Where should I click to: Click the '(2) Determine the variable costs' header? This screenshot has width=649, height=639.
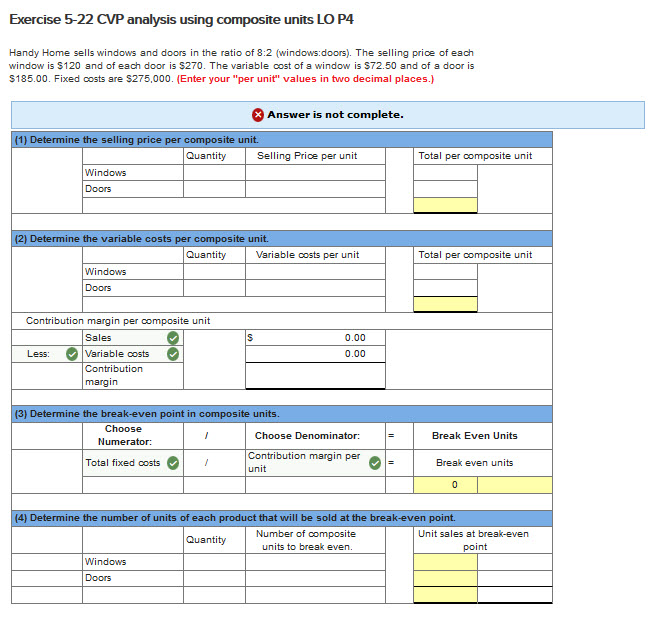[x=142, y=239]
